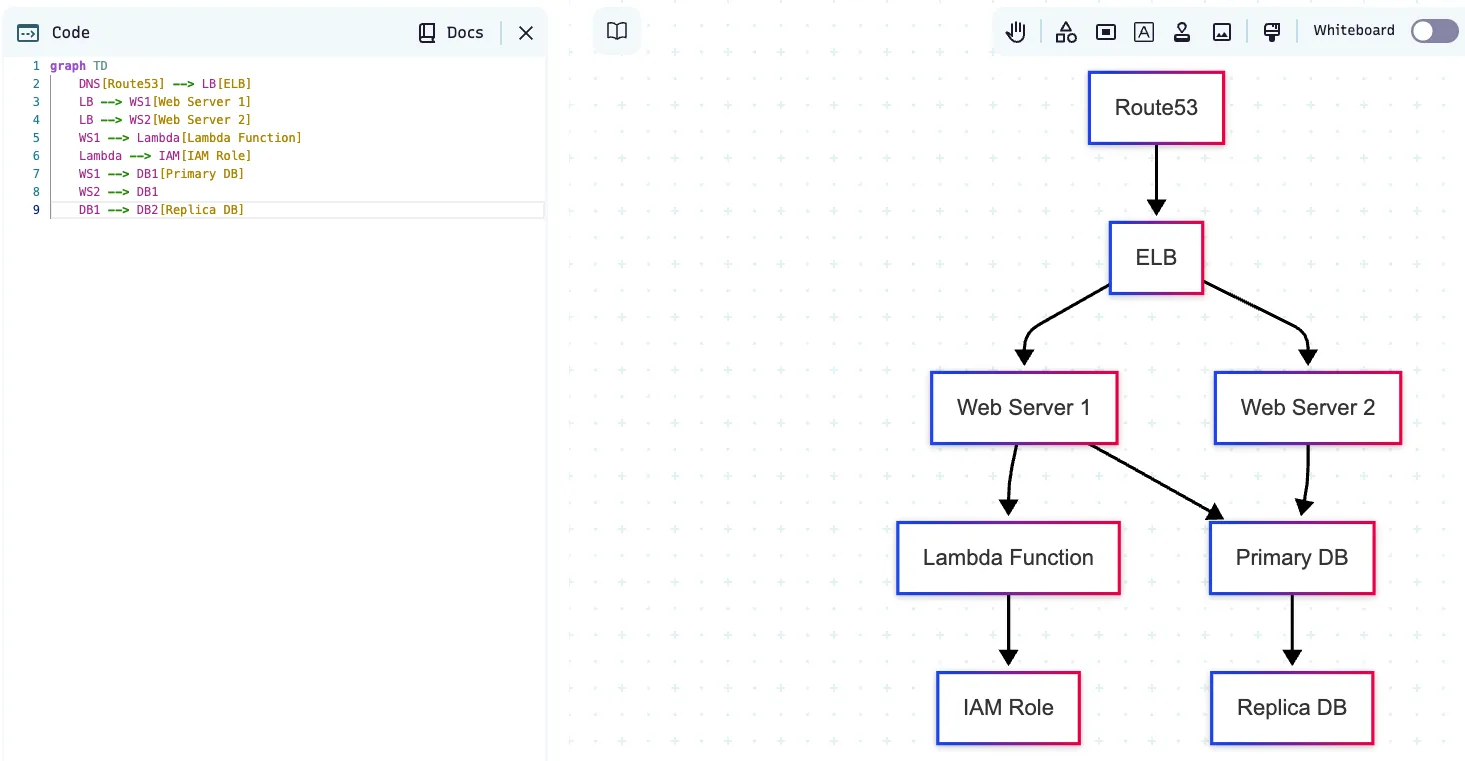The image size is (1465, 761).
Task: Select the rectangle container tool
Action: (x=1105, y=32)
